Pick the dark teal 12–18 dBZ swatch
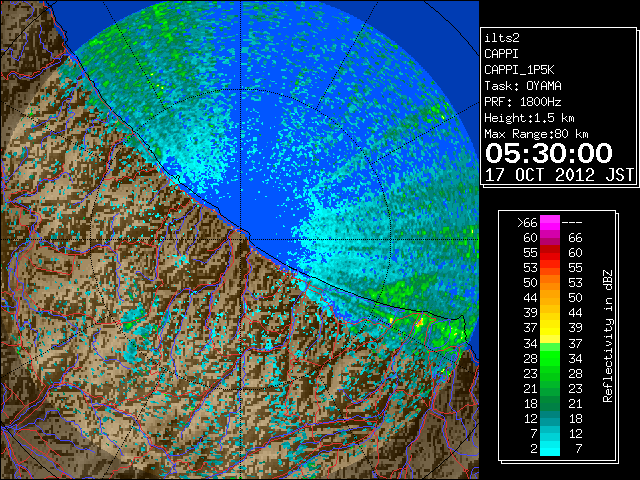The width and height of the screenshot is (640, 480). click(550, 418)
